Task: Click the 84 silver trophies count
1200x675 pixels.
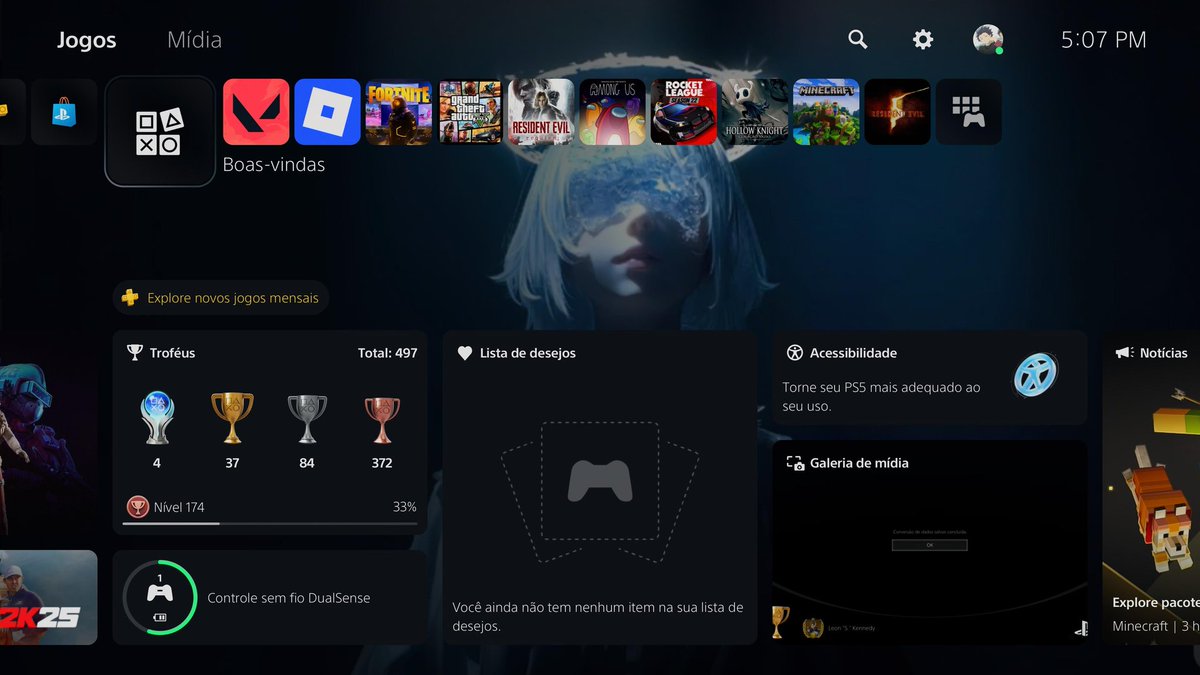Action: [307, 463]
